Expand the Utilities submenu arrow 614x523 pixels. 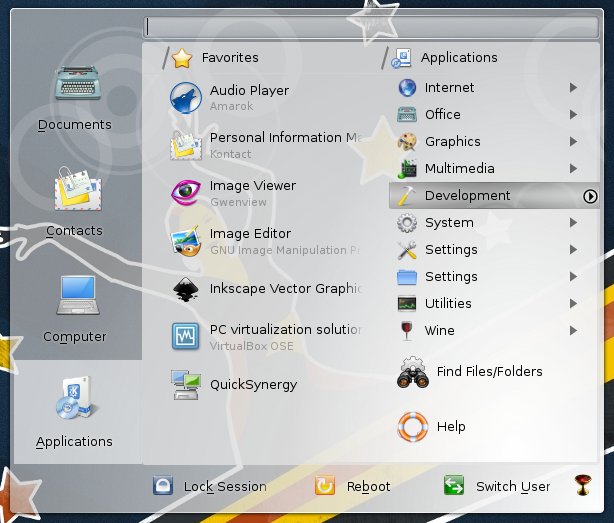(573, 304)
